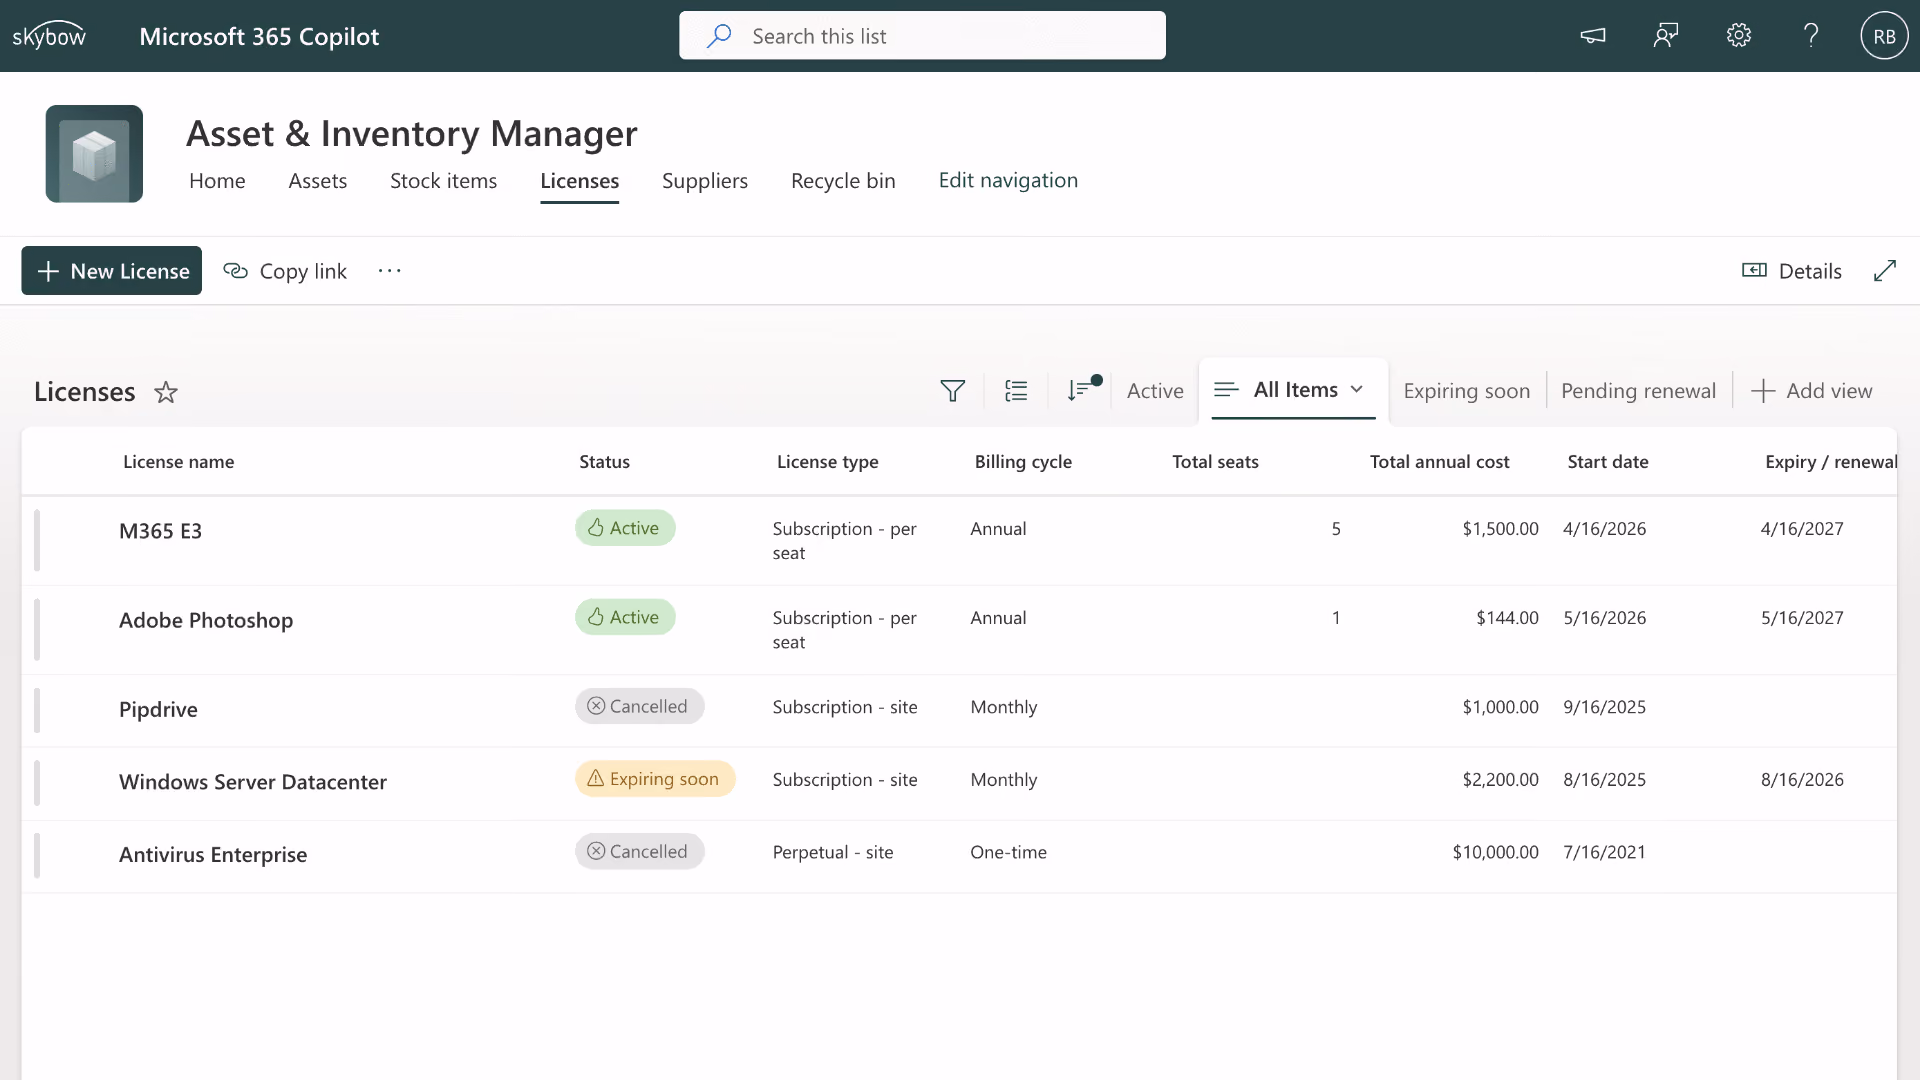Open the Suppliers navigation tab
This screenshot has width=1920, height=1080.
705,181
